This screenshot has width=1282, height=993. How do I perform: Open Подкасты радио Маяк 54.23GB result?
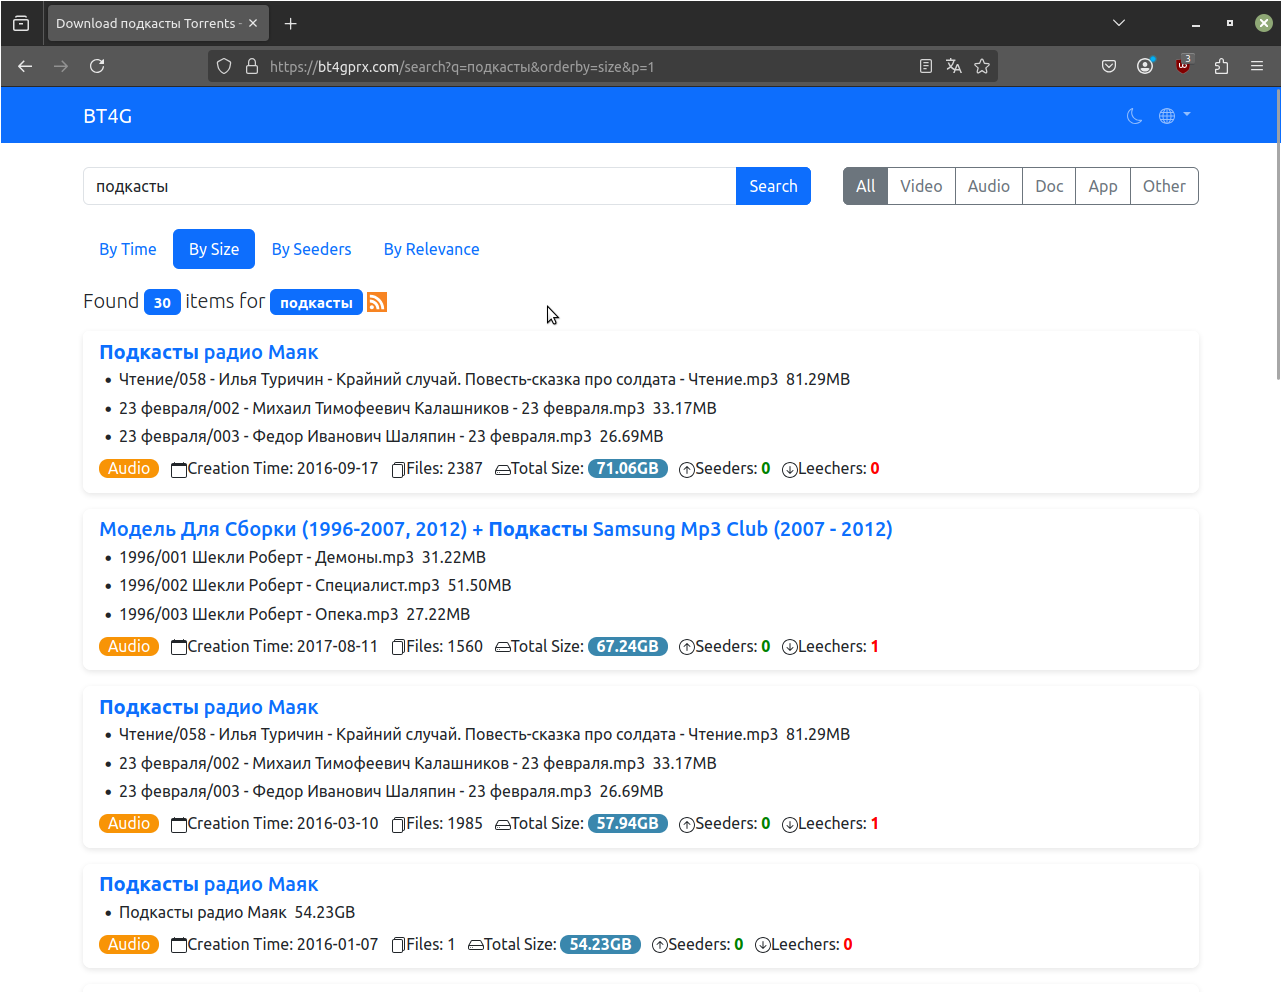[209, 884]
